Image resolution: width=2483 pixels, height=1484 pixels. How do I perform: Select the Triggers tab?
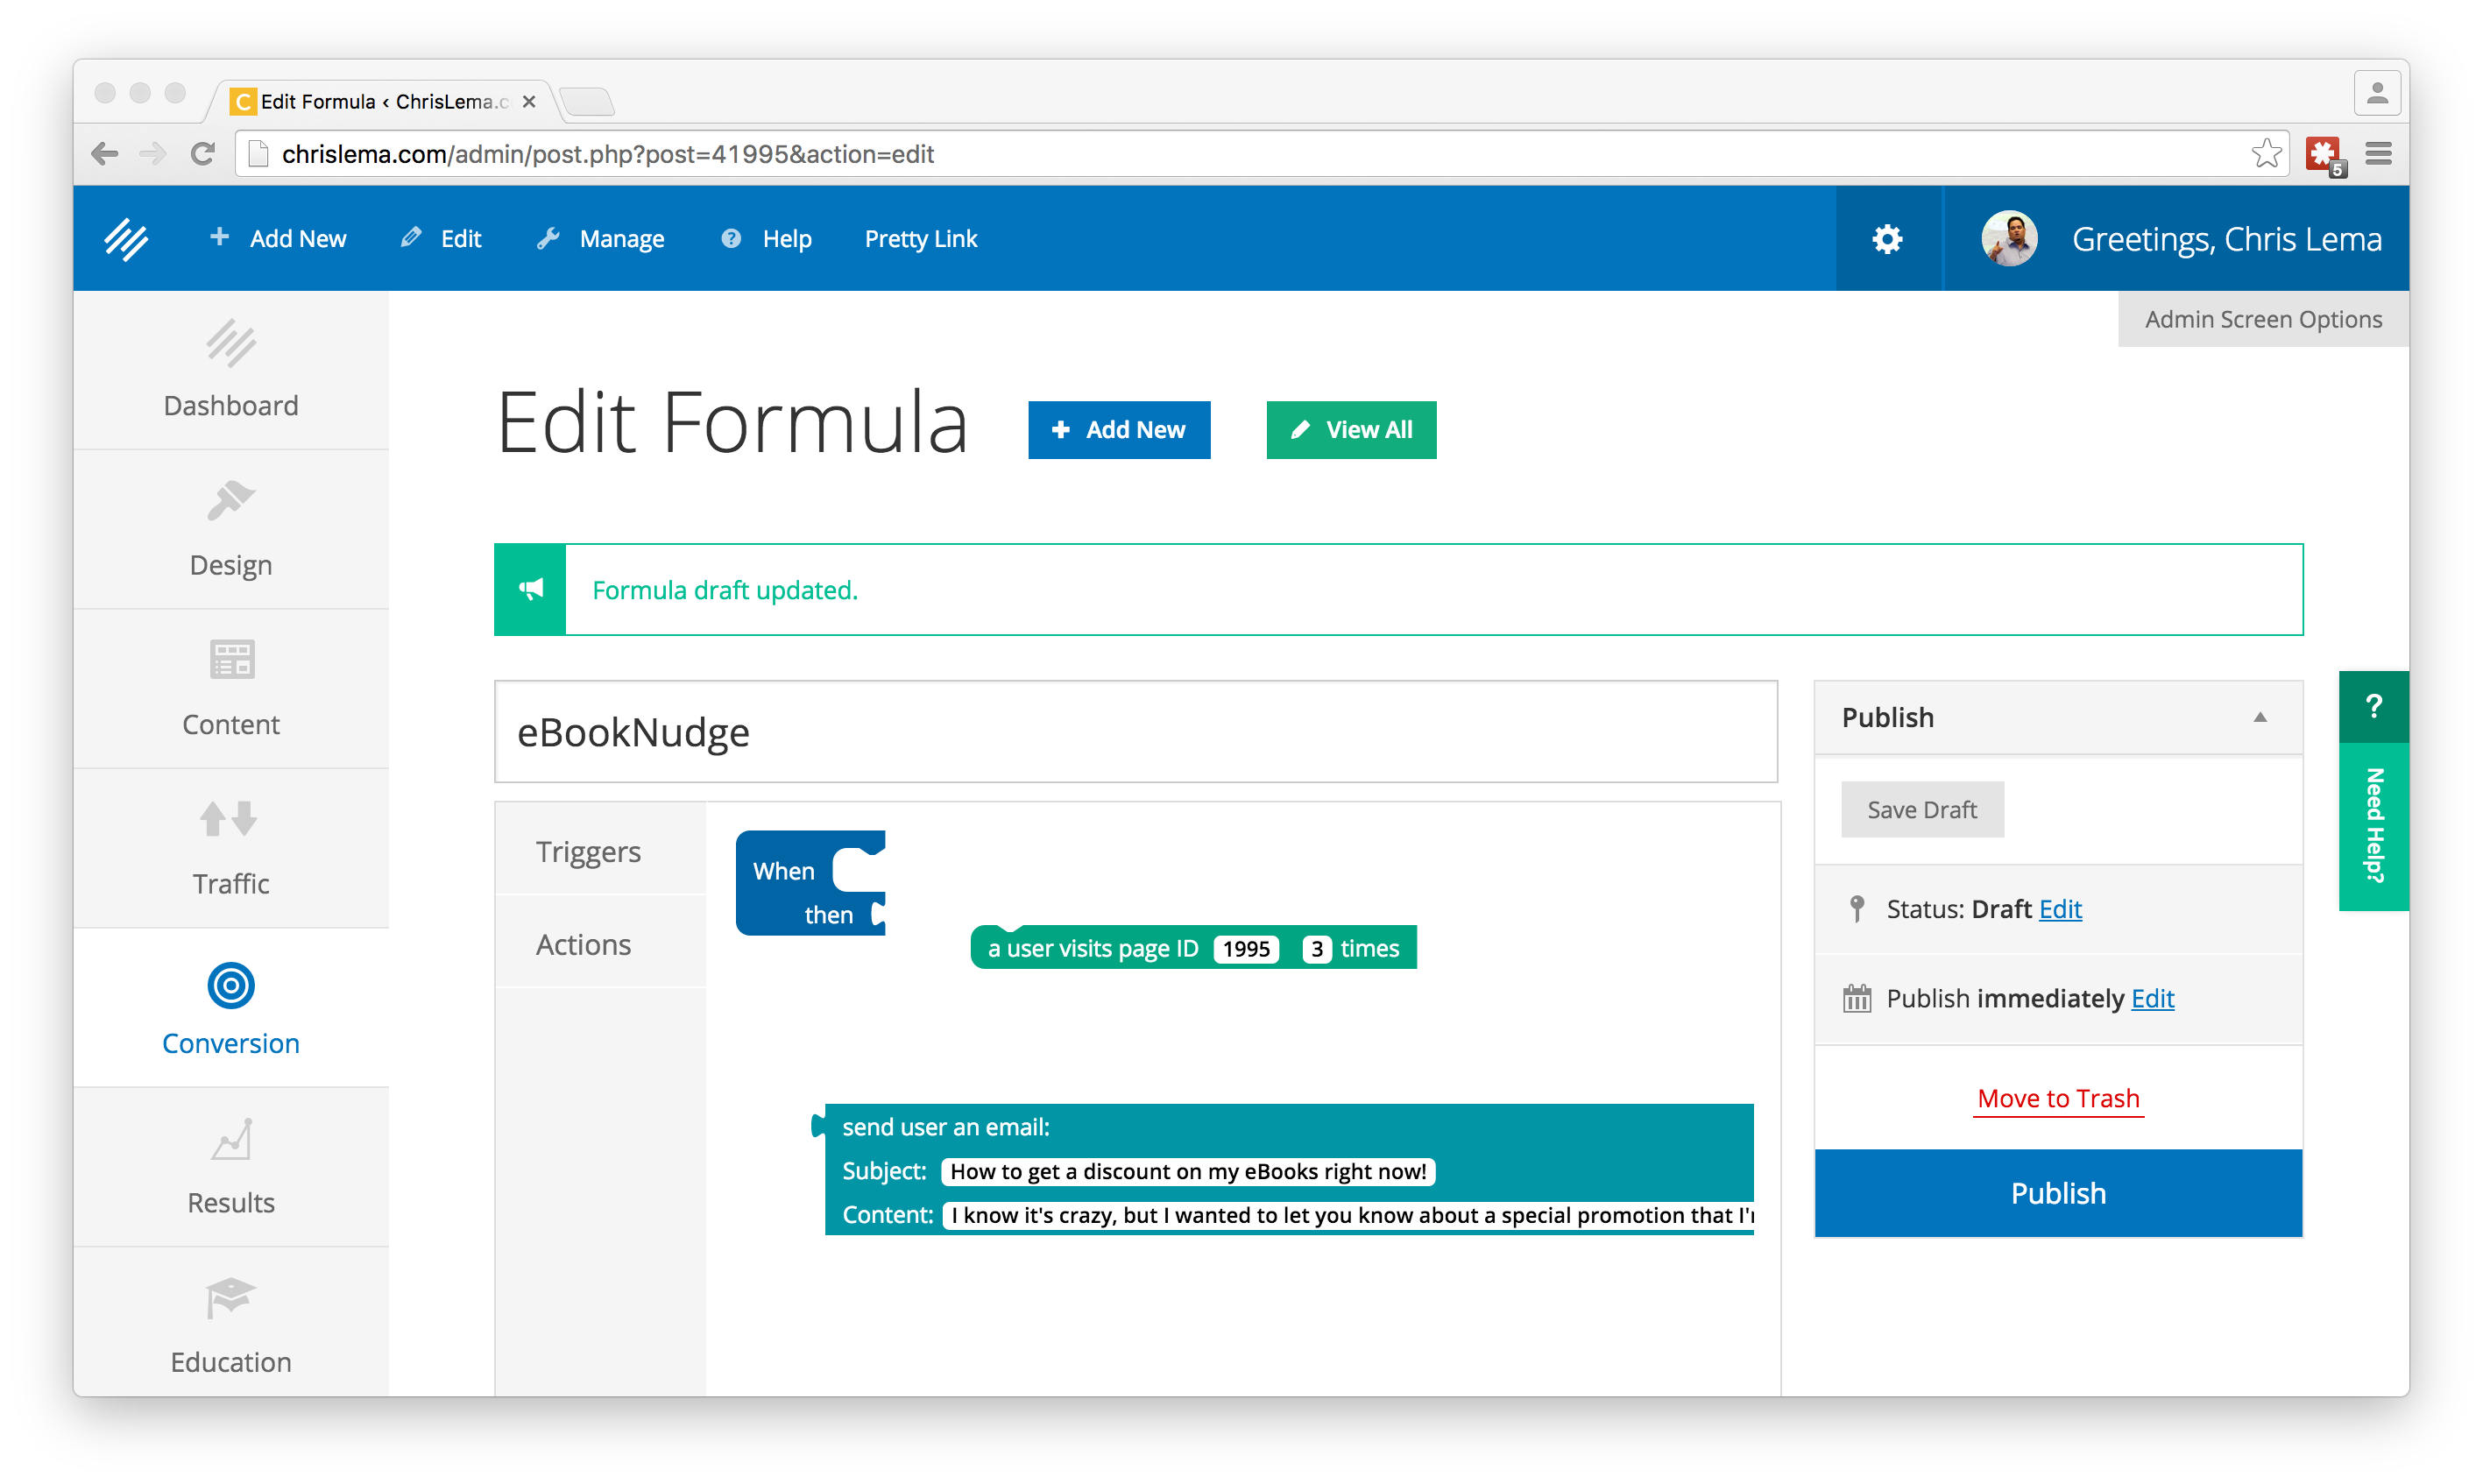click(x=588, y=852)
